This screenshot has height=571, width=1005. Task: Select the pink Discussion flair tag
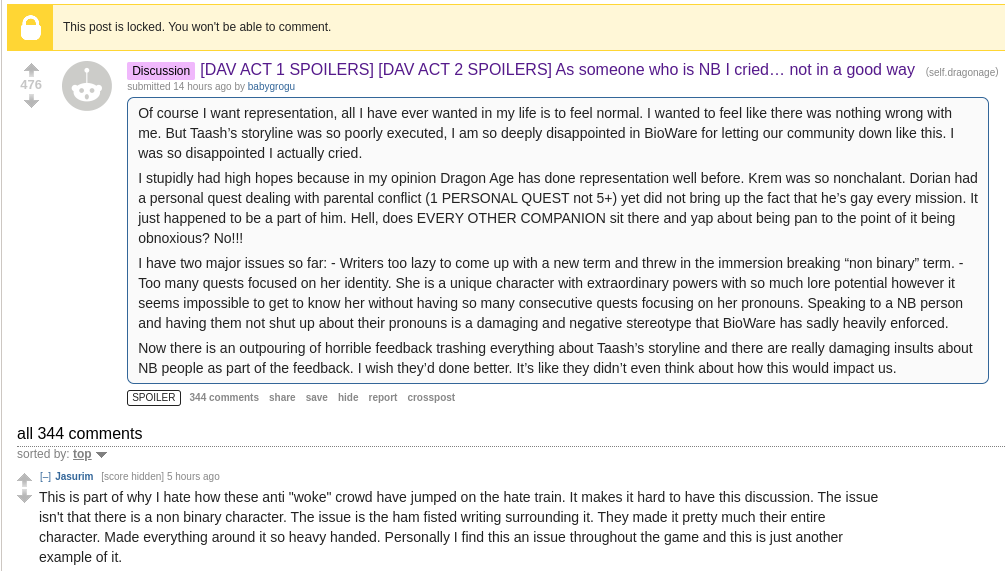tap(162, 70)
